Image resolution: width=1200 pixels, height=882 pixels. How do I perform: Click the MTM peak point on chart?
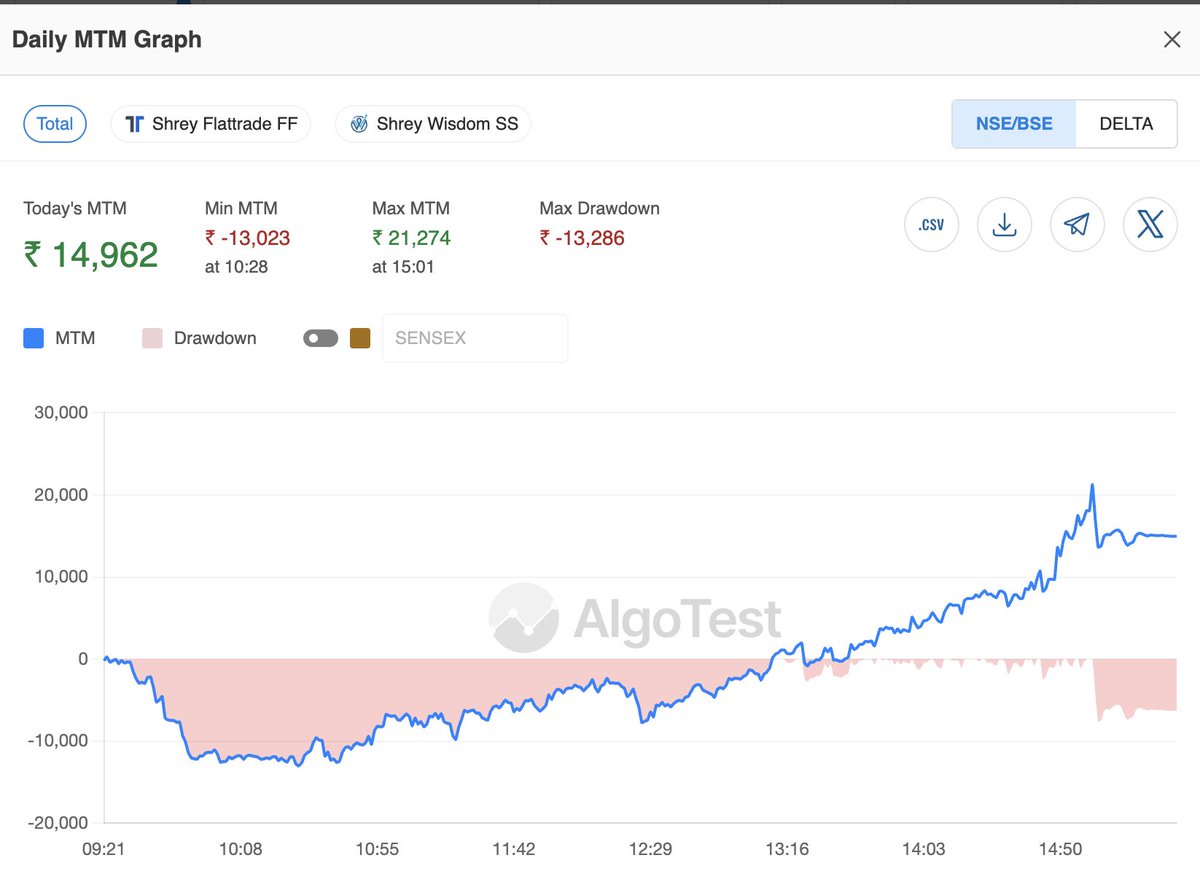click(x=1092, y=485)
